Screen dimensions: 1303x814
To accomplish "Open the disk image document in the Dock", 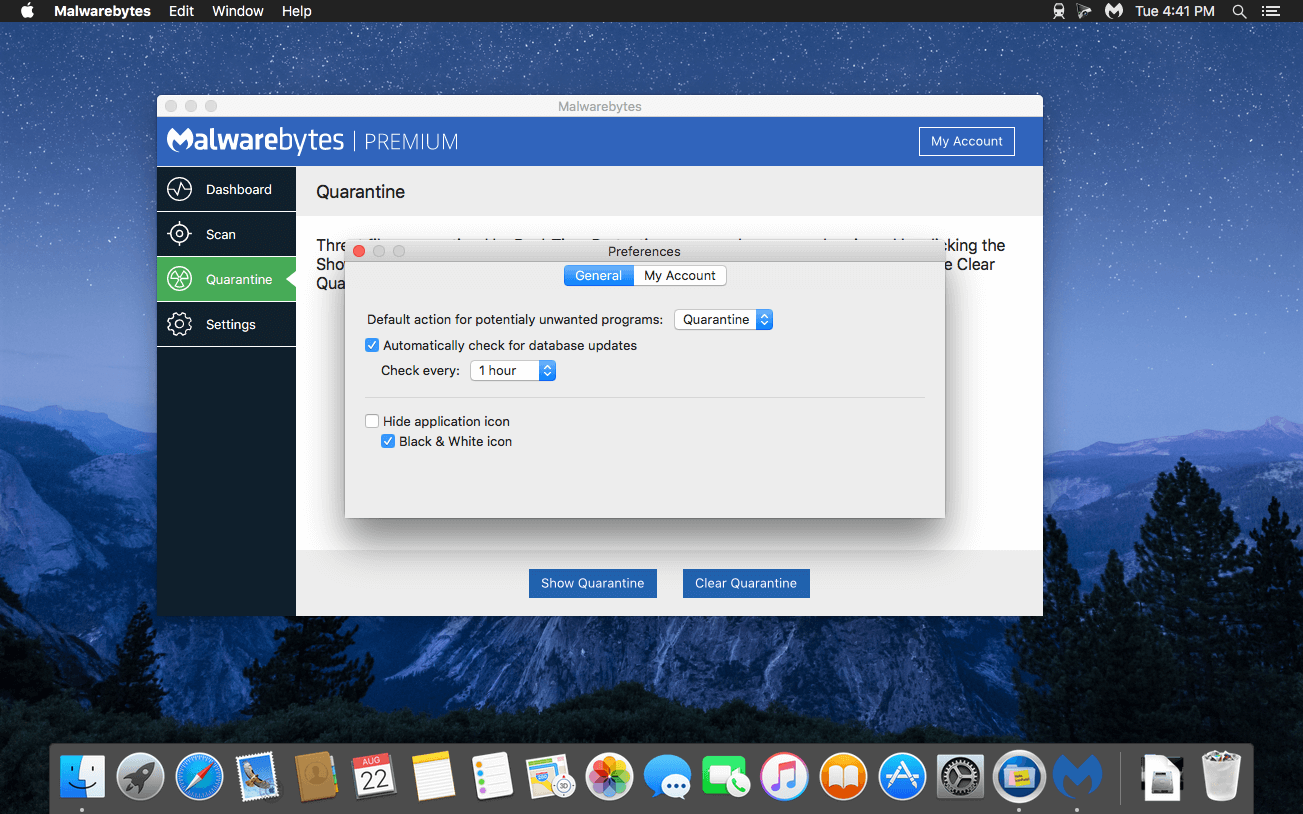I will coord(1163,776).
